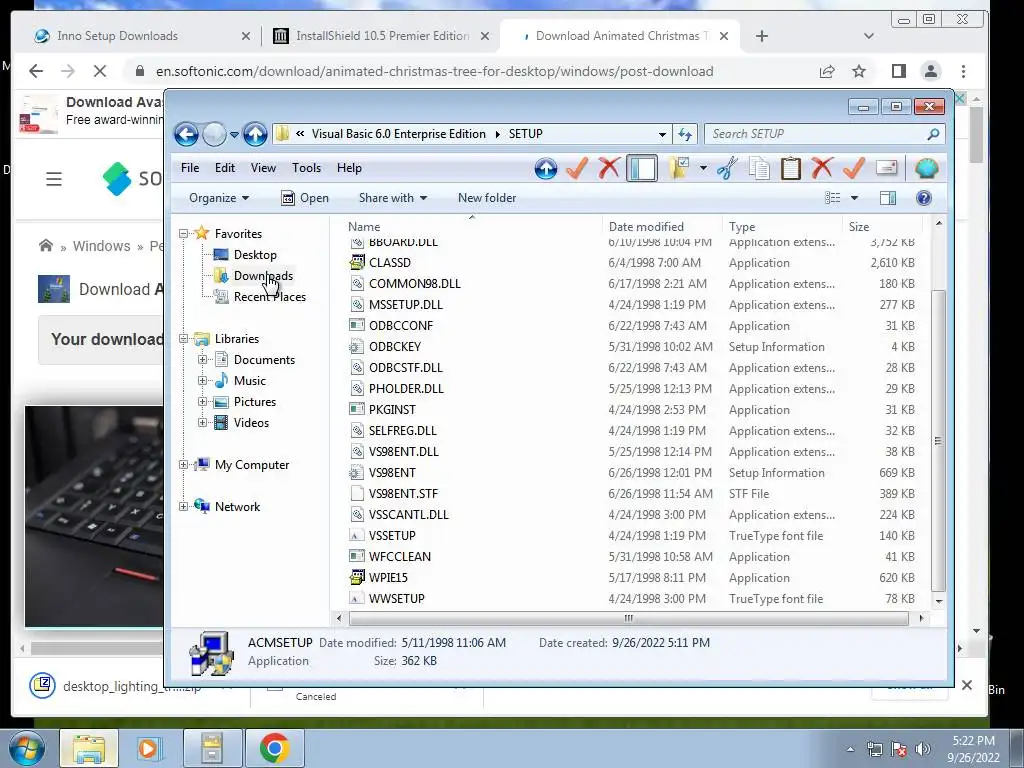Click the blue Up arrow in Classic Shell toolbar

(x=546, y=168)
